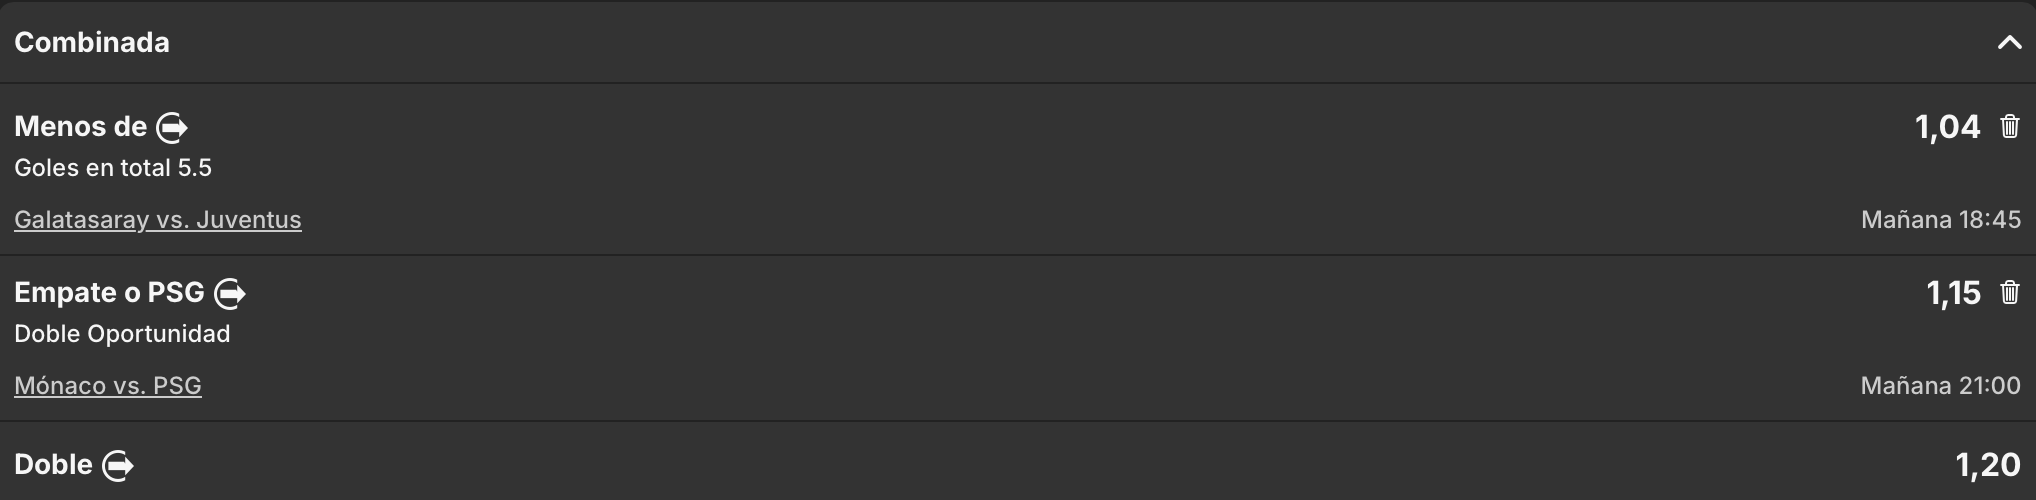Click the icon beside Doble
This screenshot has width=2036, height=500.
[x=118, y=466]
